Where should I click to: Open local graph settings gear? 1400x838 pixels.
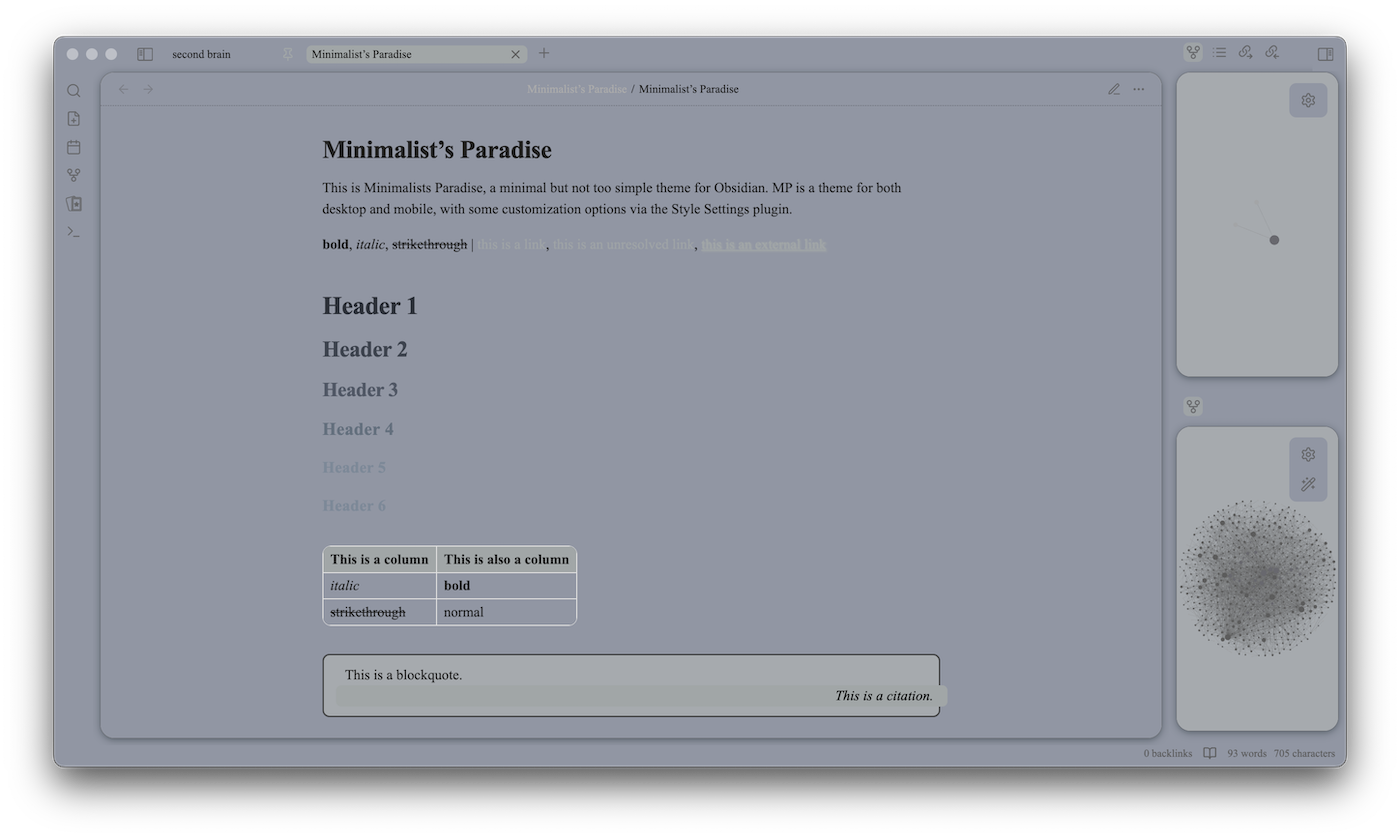(x=1308, y=100)
